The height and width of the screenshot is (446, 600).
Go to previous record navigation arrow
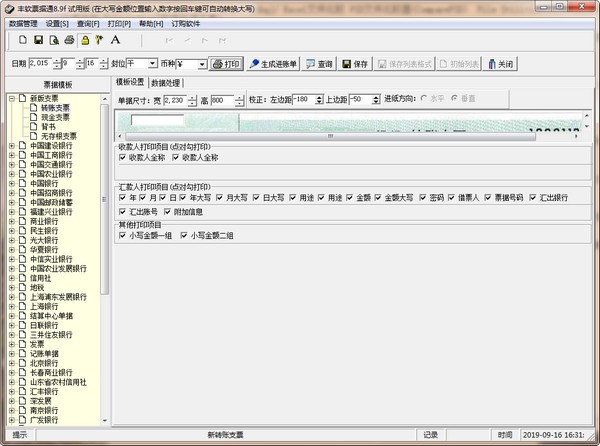click(x=188, y=40)
